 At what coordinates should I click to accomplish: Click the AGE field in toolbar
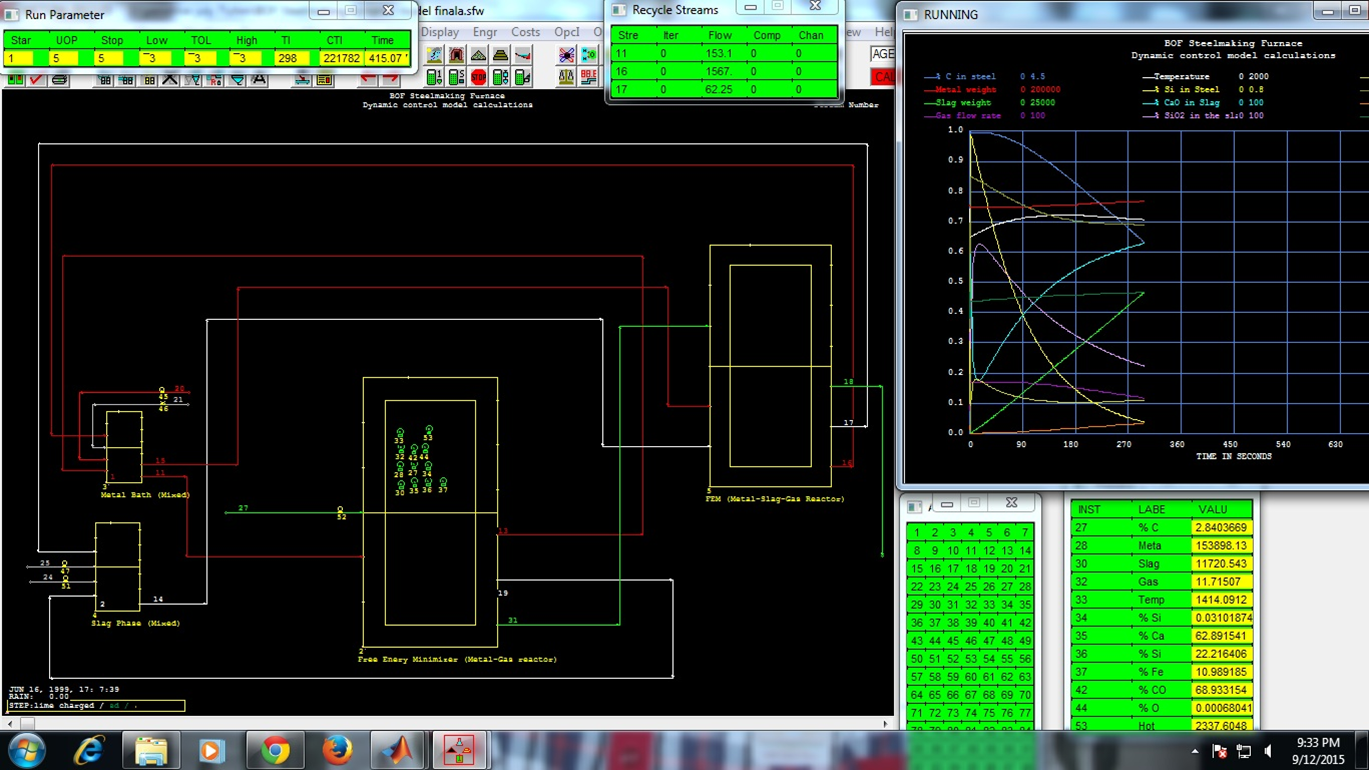(x=883, y=54)
